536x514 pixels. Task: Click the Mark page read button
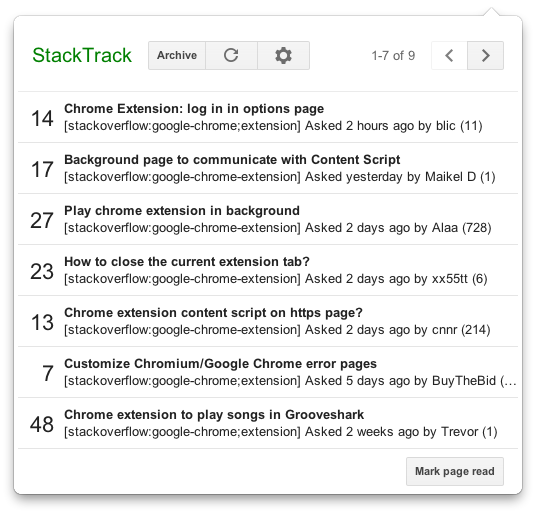[x=455, y=471]
